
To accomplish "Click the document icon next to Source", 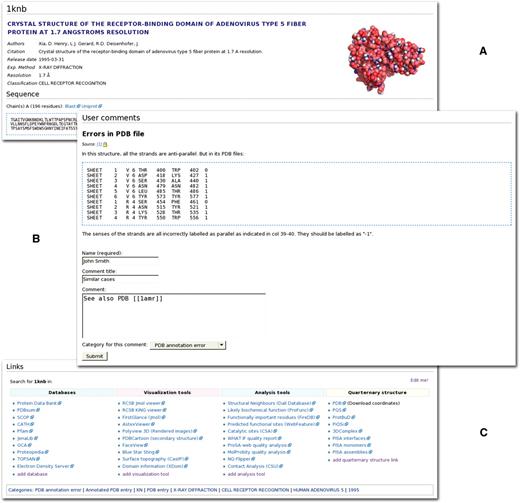I will 105,145.
